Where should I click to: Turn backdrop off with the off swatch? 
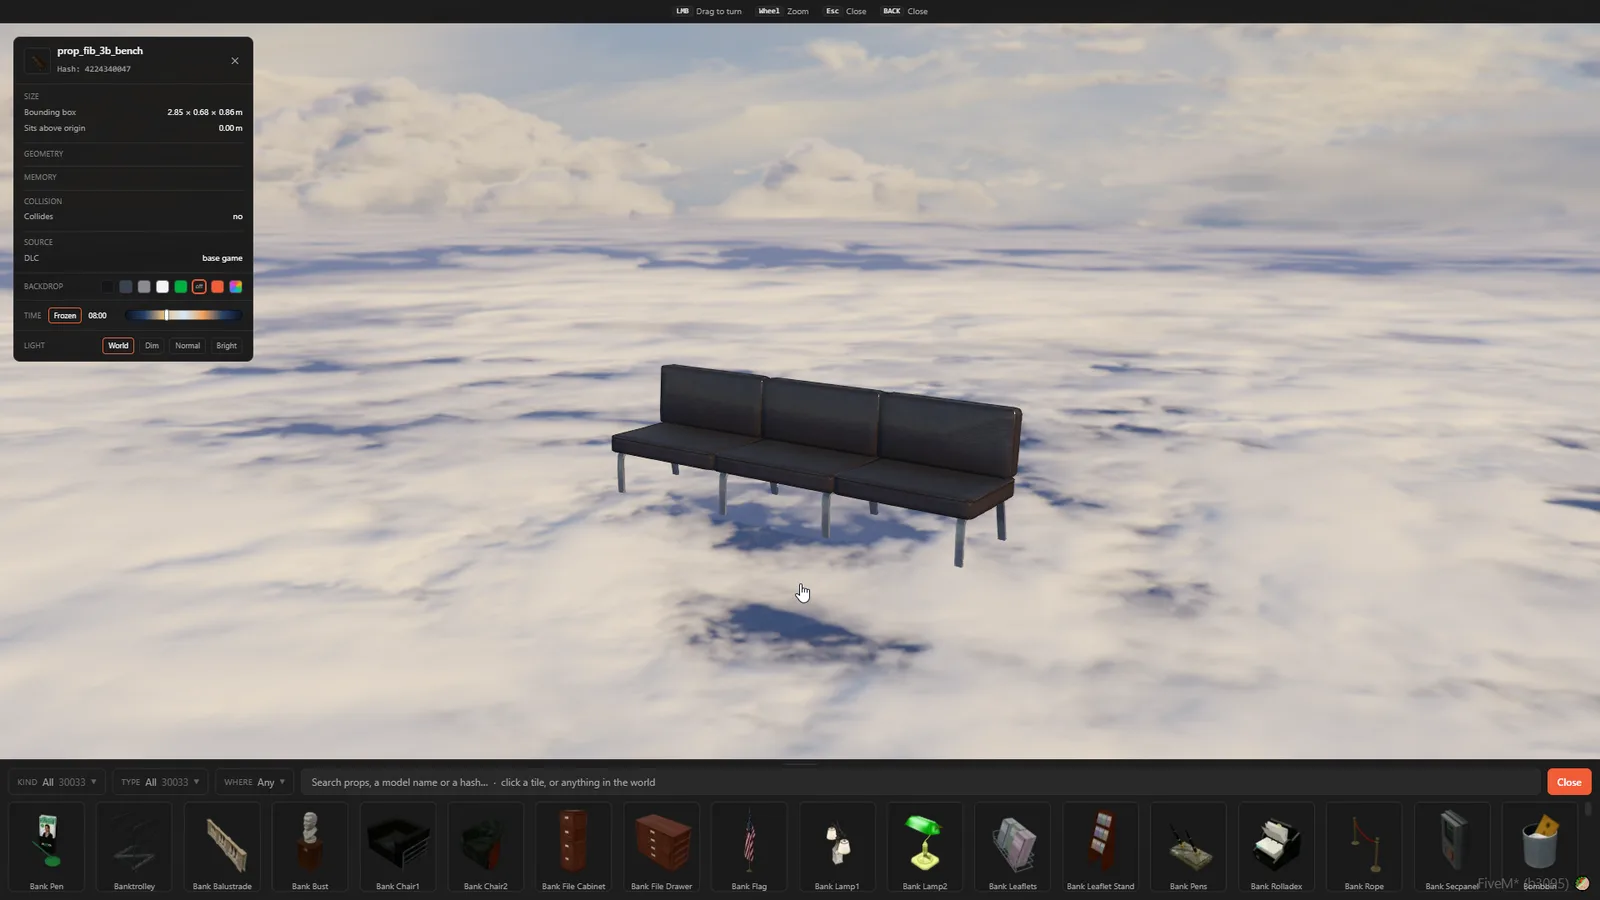199,287
